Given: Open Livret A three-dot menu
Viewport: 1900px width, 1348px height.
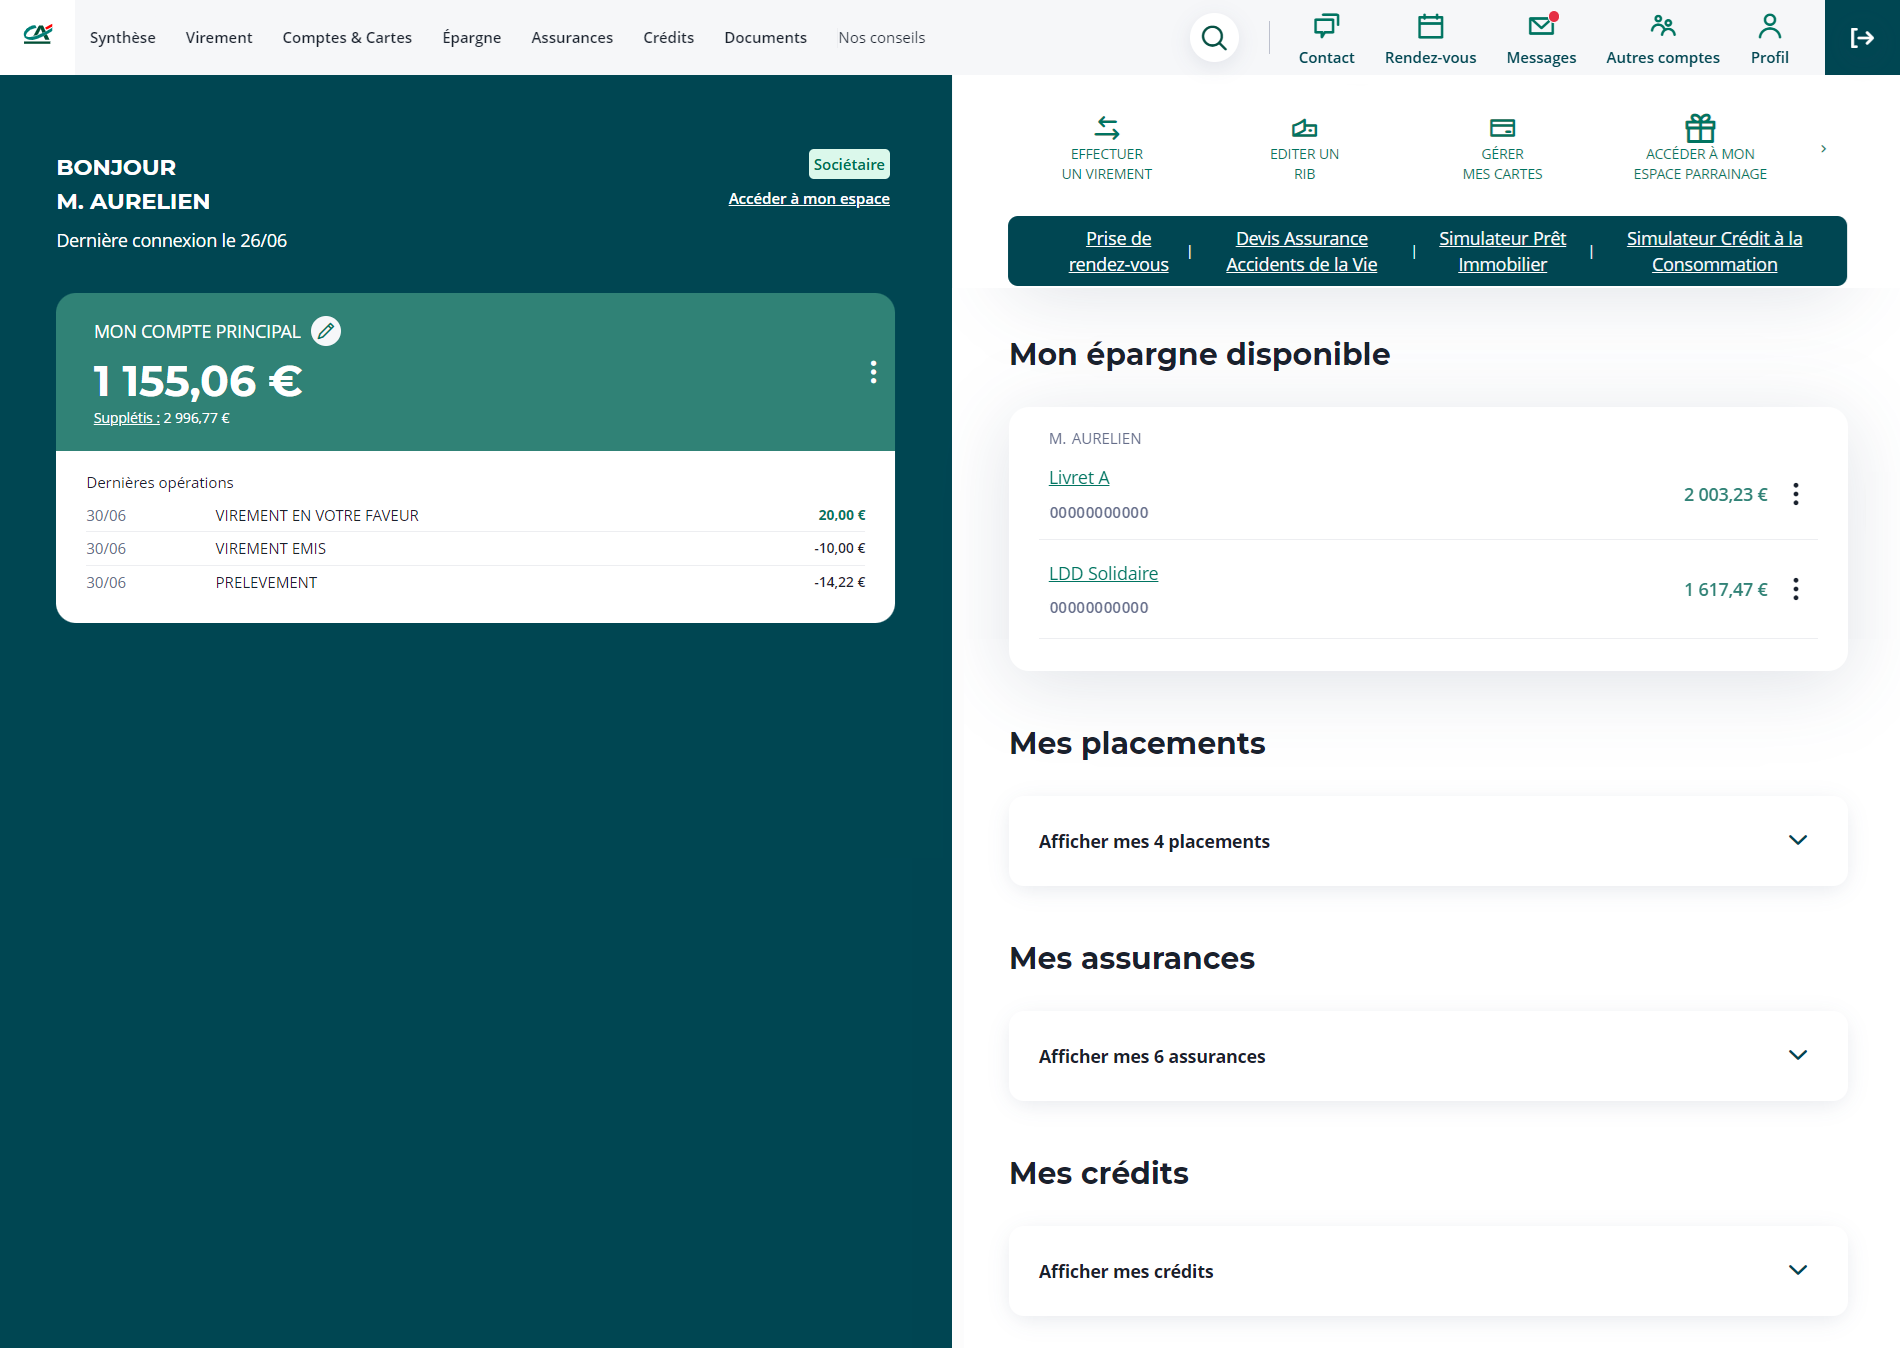Looking at the screenshot, I should coord(1796,494).
